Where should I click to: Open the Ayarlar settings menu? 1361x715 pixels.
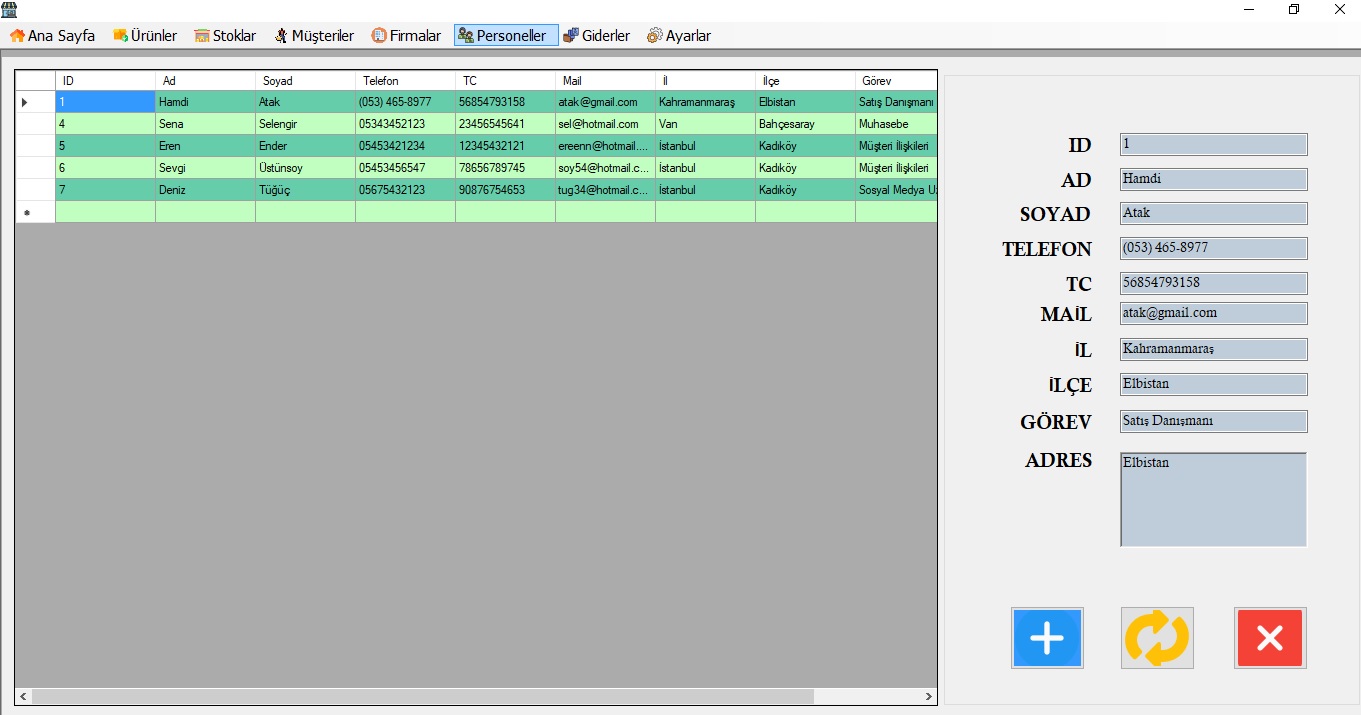(679, 35)
